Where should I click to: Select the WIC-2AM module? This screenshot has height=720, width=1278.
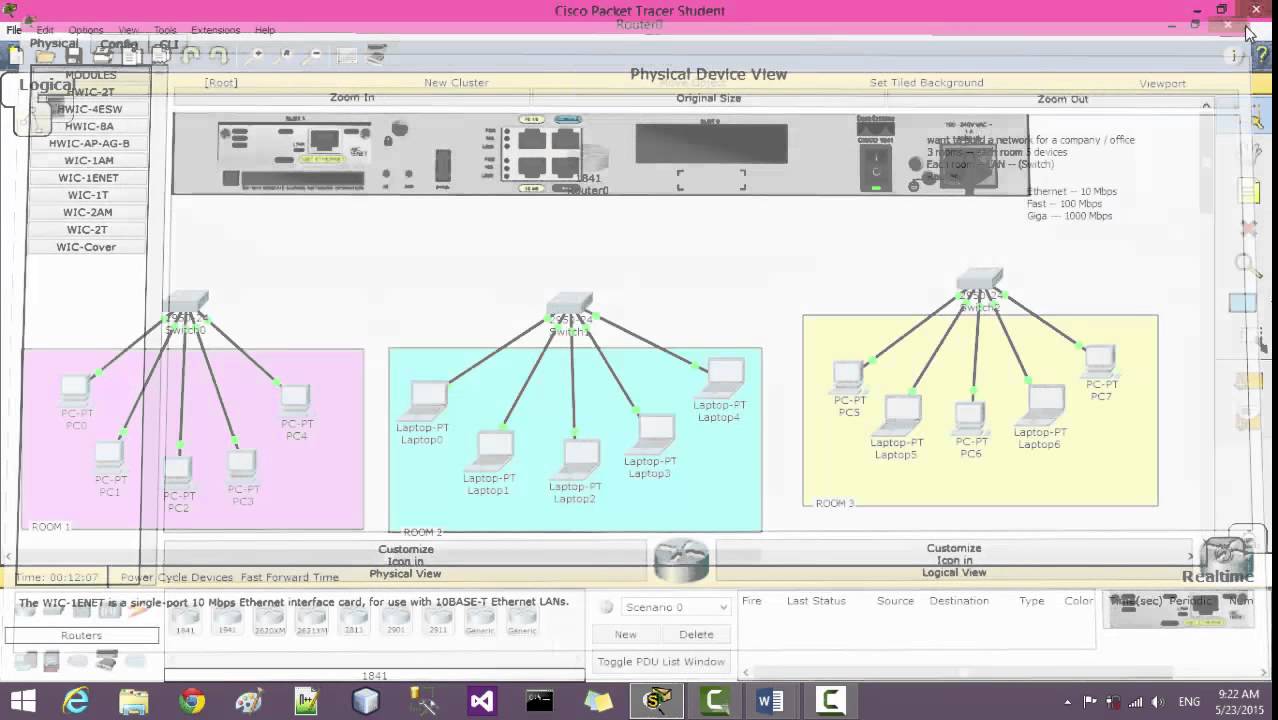(x=89, y=212)
